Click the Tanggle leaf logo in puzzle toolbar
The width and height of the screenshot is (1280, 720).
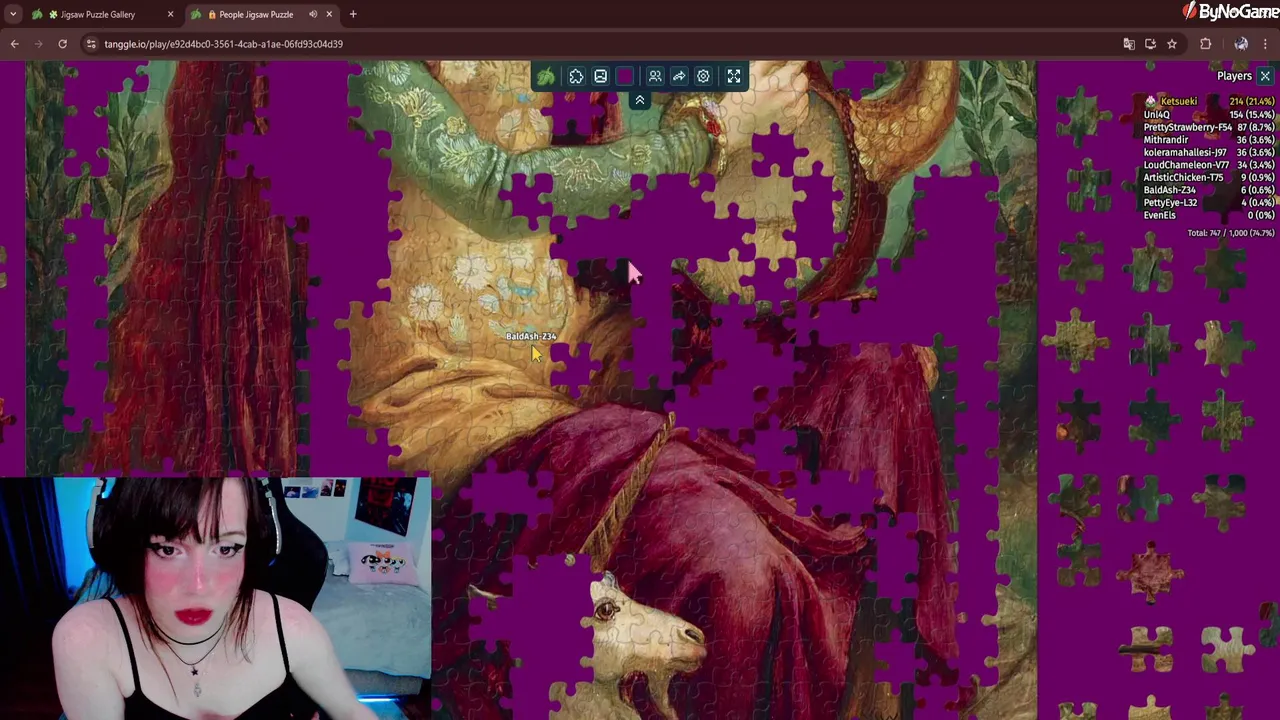pos(546,76)
